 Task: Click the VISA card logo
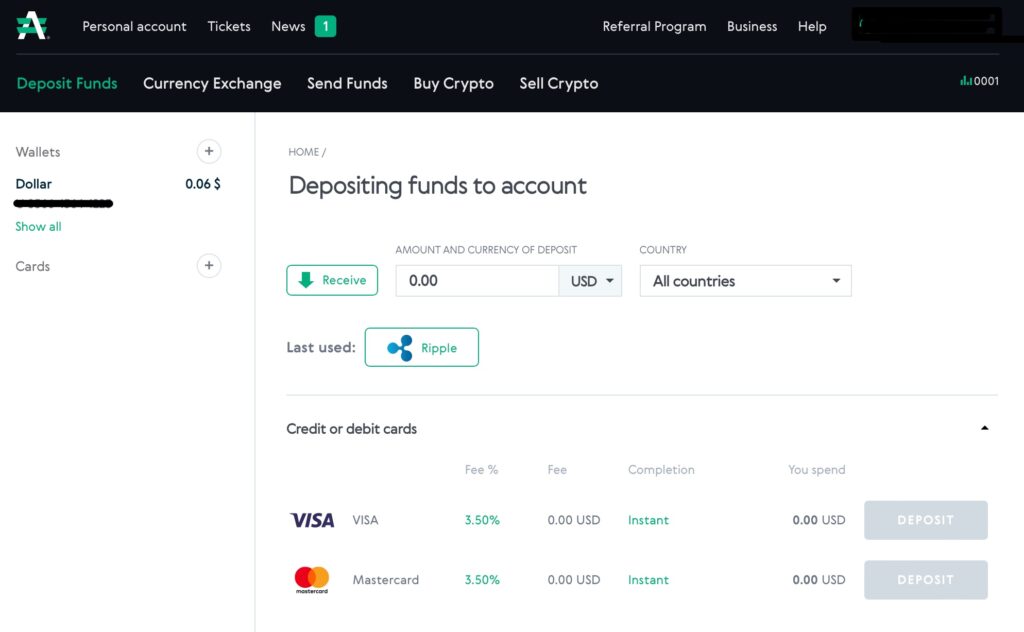click(x=312, y=520)
